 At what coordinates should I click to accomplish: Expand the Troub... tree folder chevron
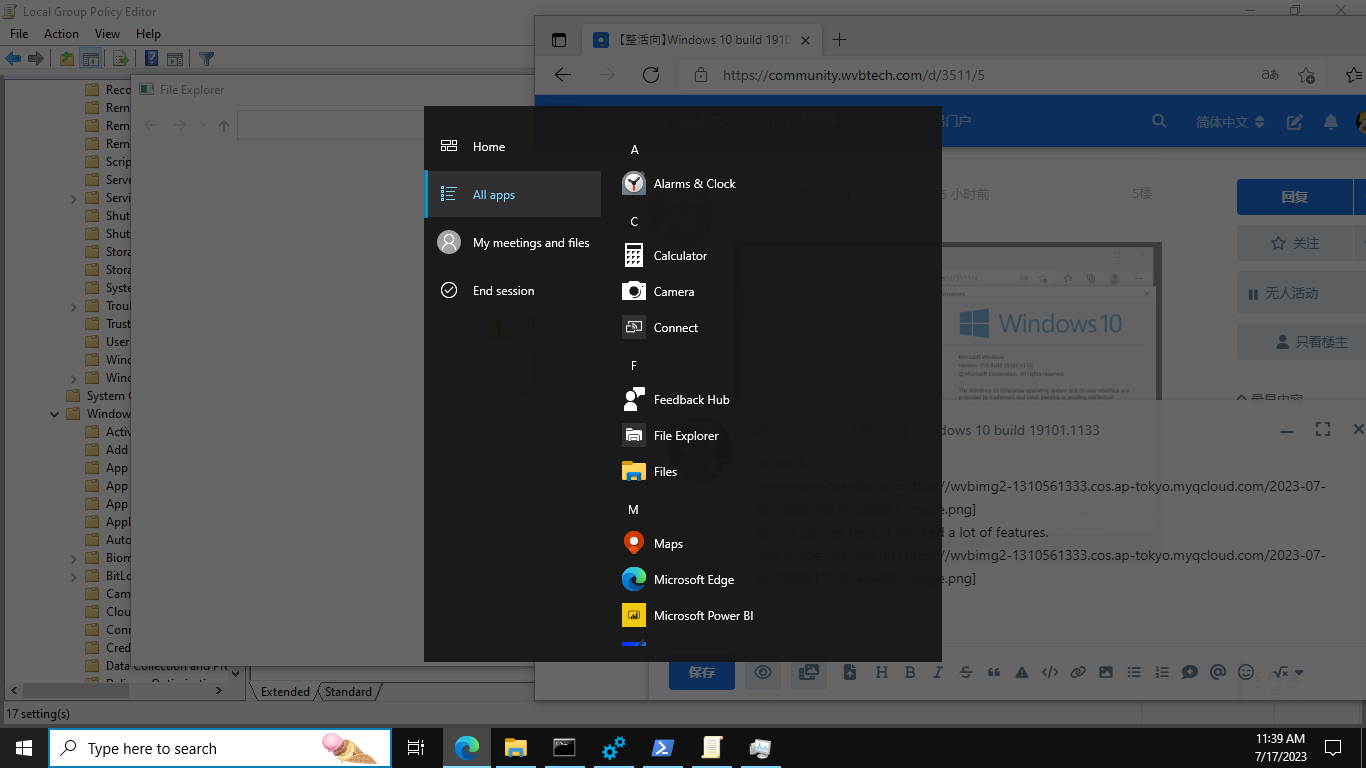point(74,307)
